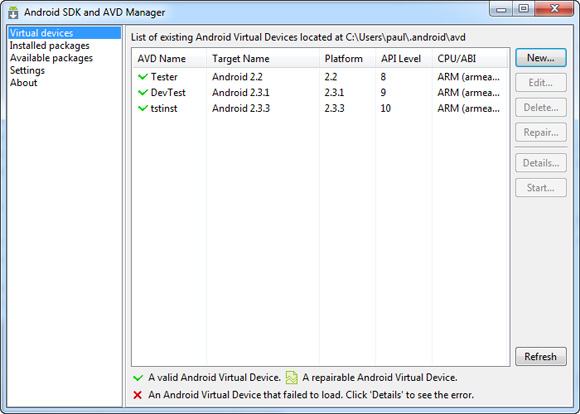580x414 pixels.
Task: Click API level 9 in the DevTest row
Action: (x=383, y=92)
